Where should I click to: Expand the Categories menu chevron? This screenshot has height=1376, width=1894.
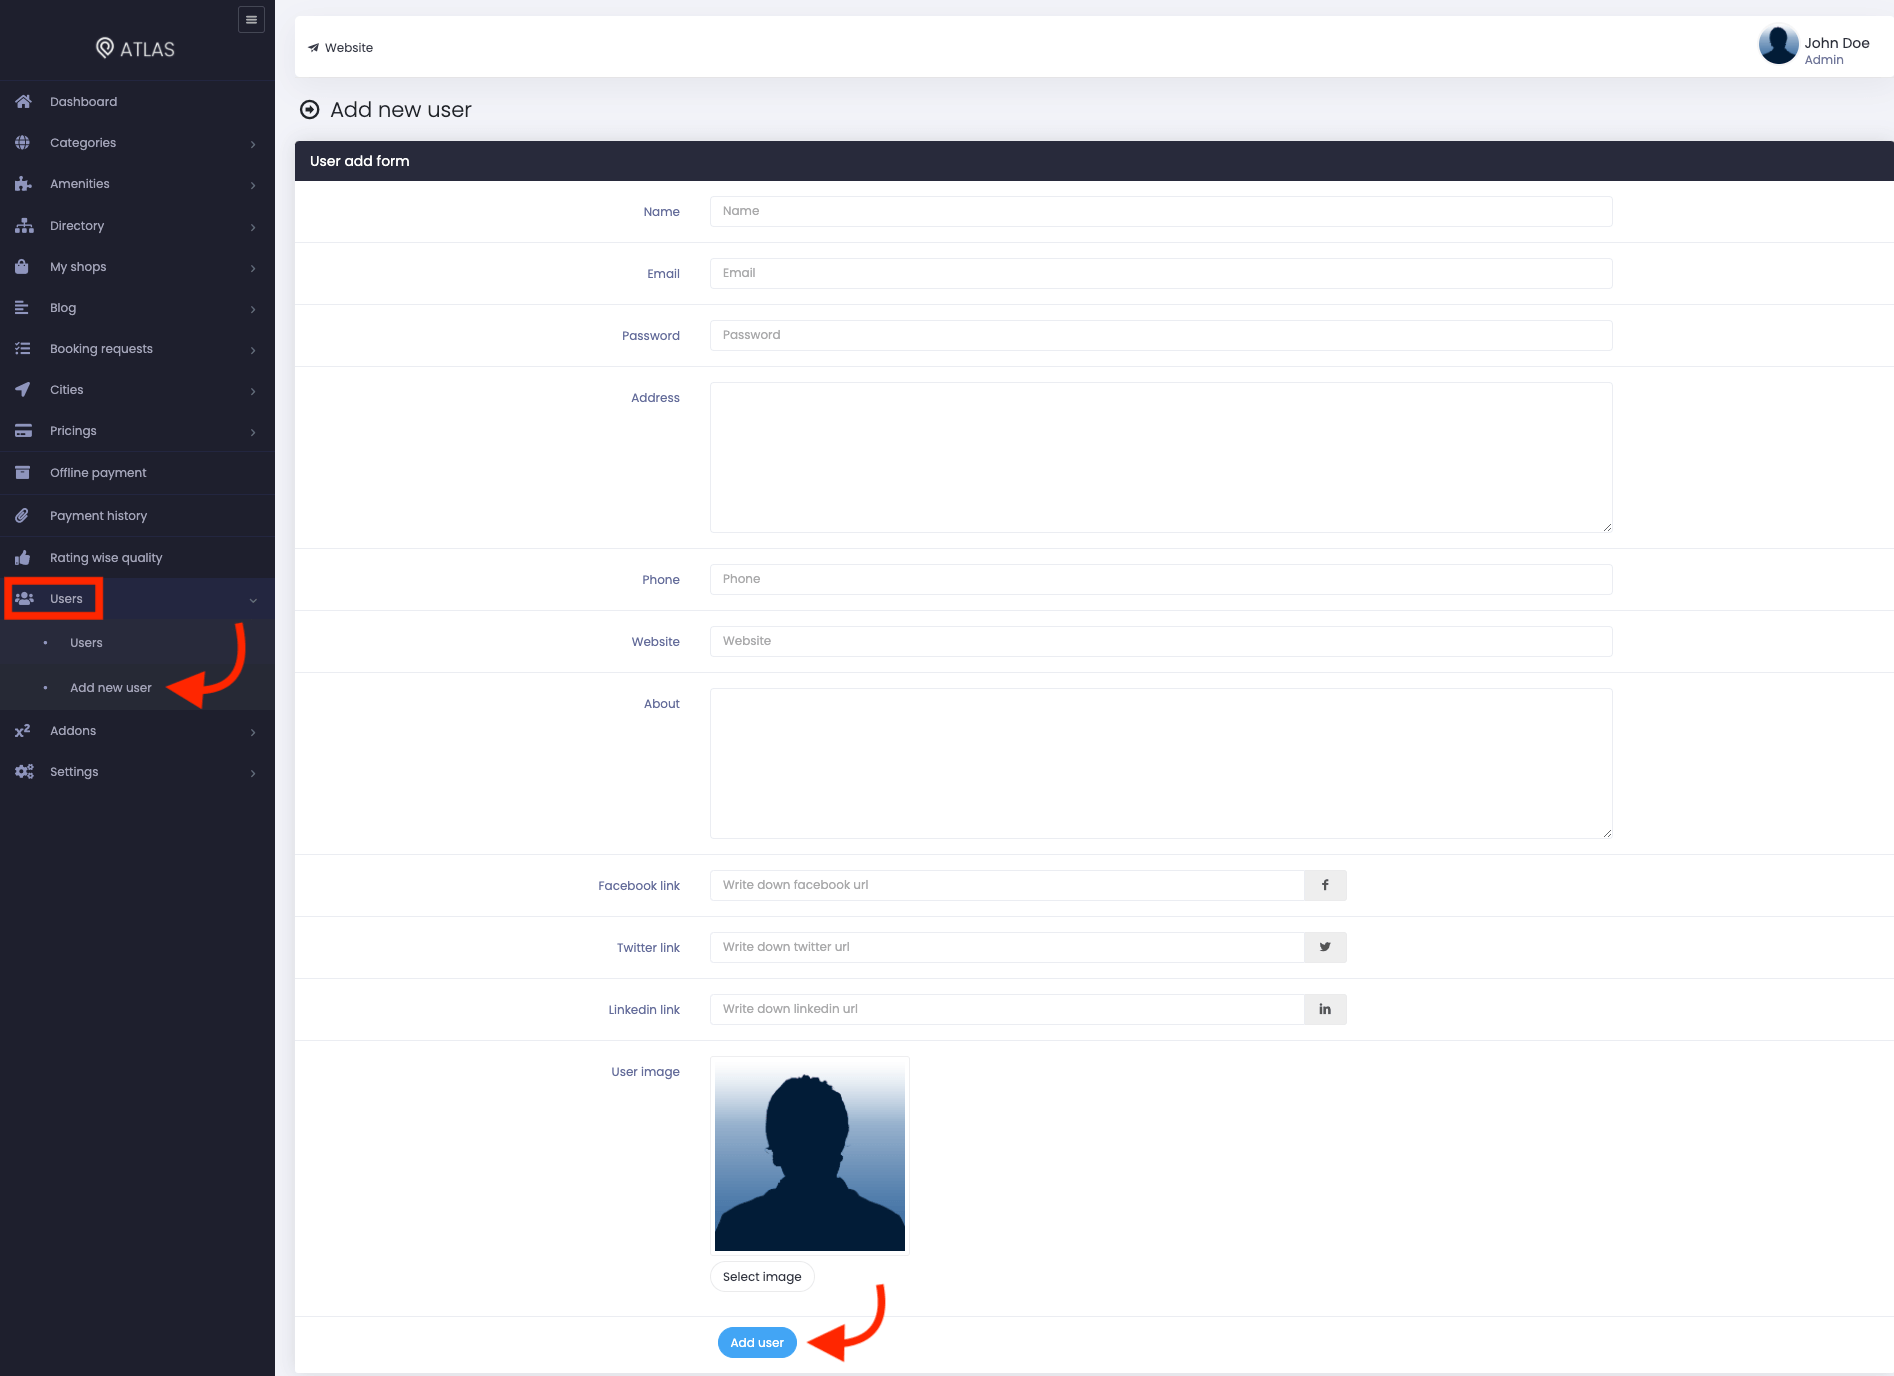(253, 144)
